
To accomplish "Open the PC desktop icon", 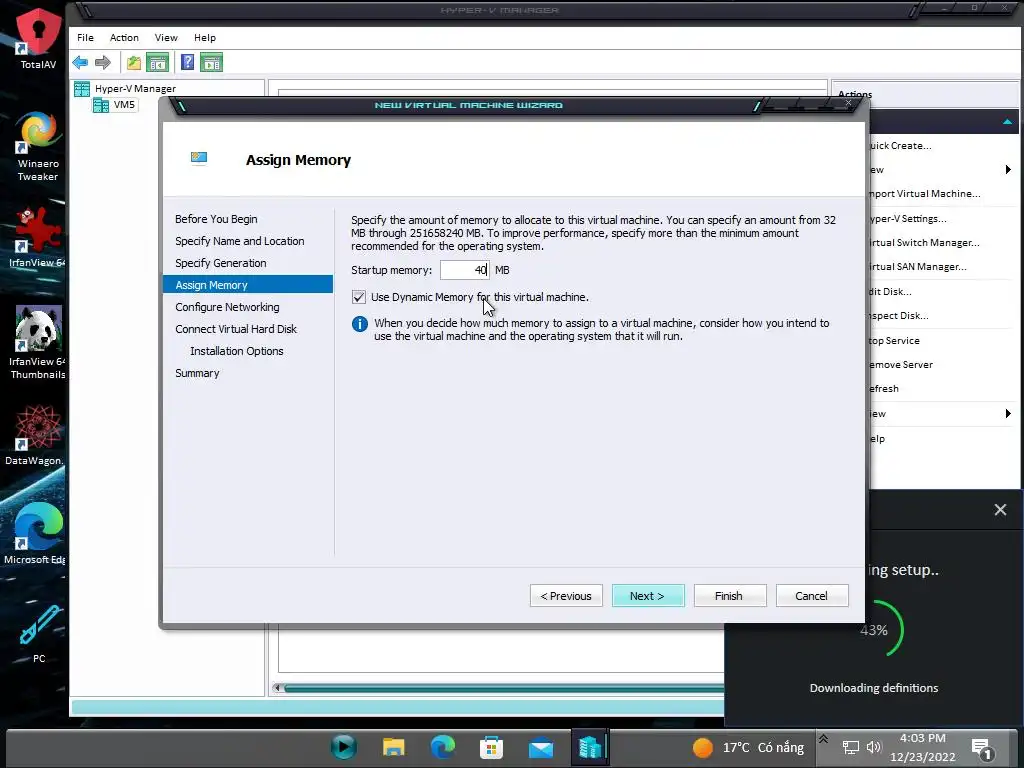I will [39, 633].
